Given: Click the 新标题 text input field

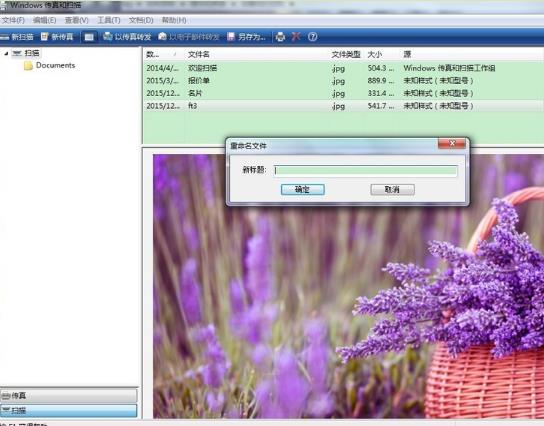Looking at the screenshot, I should pos(365,170).
